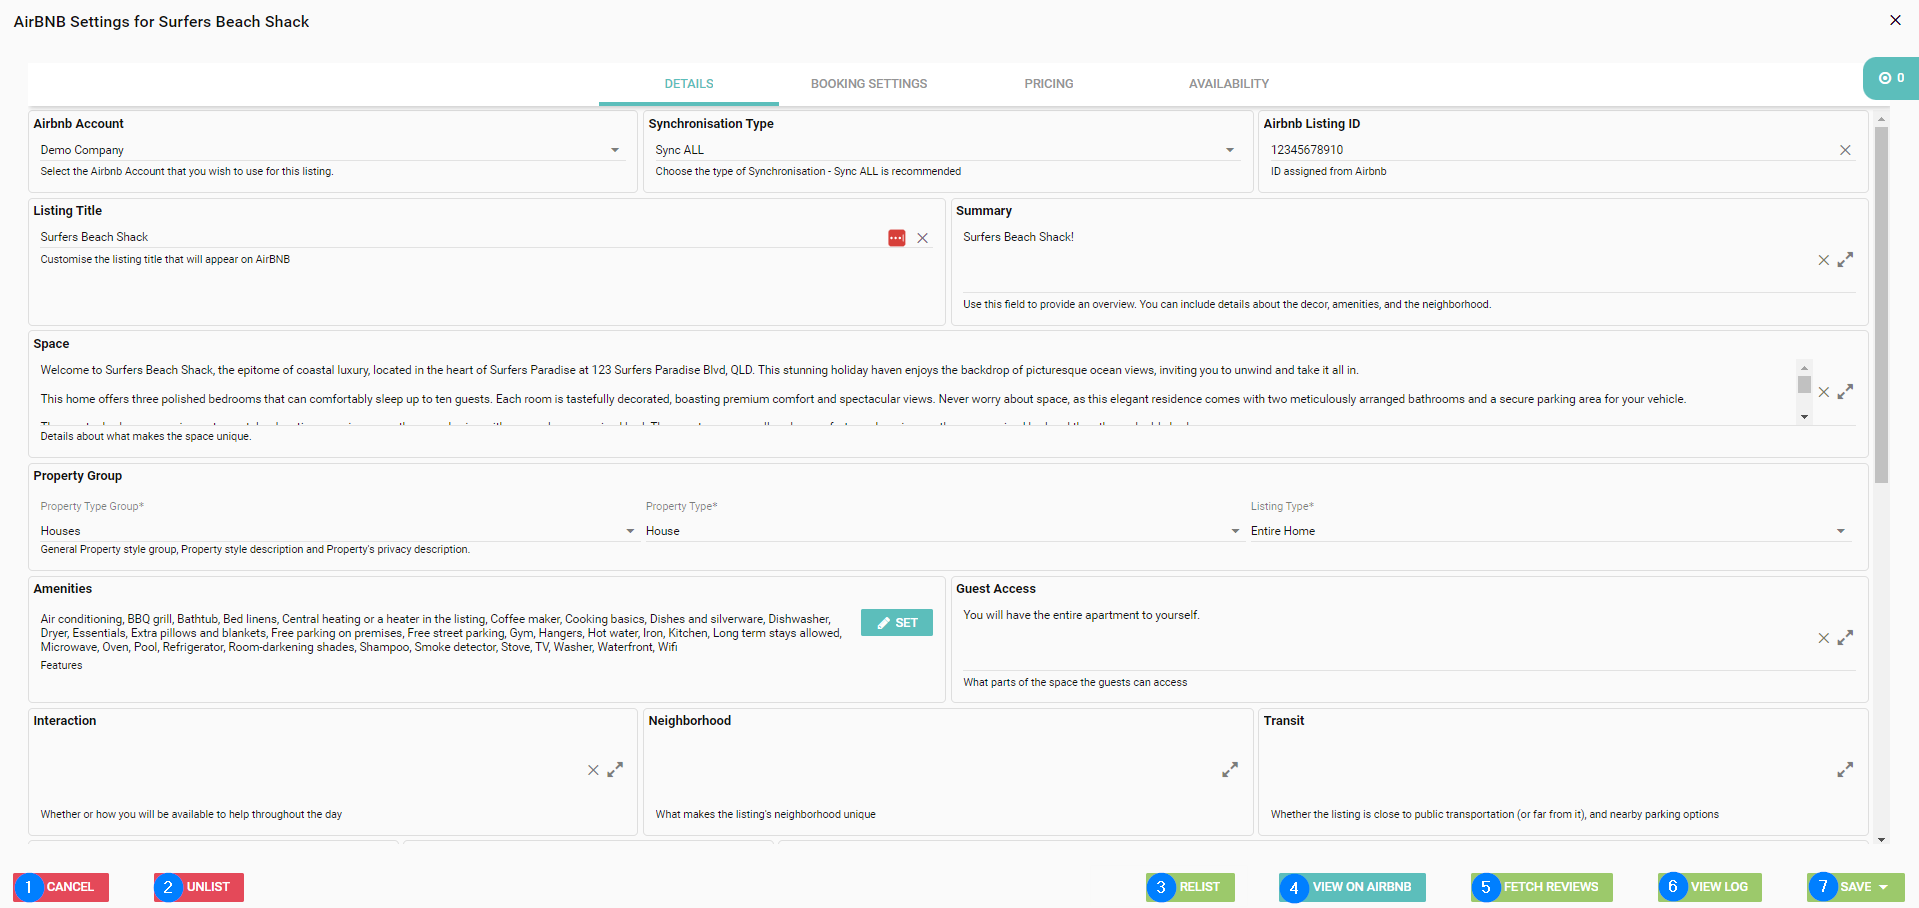
Task: Switch to the Booking Settings tab
Action: click(x=868, y=84)
